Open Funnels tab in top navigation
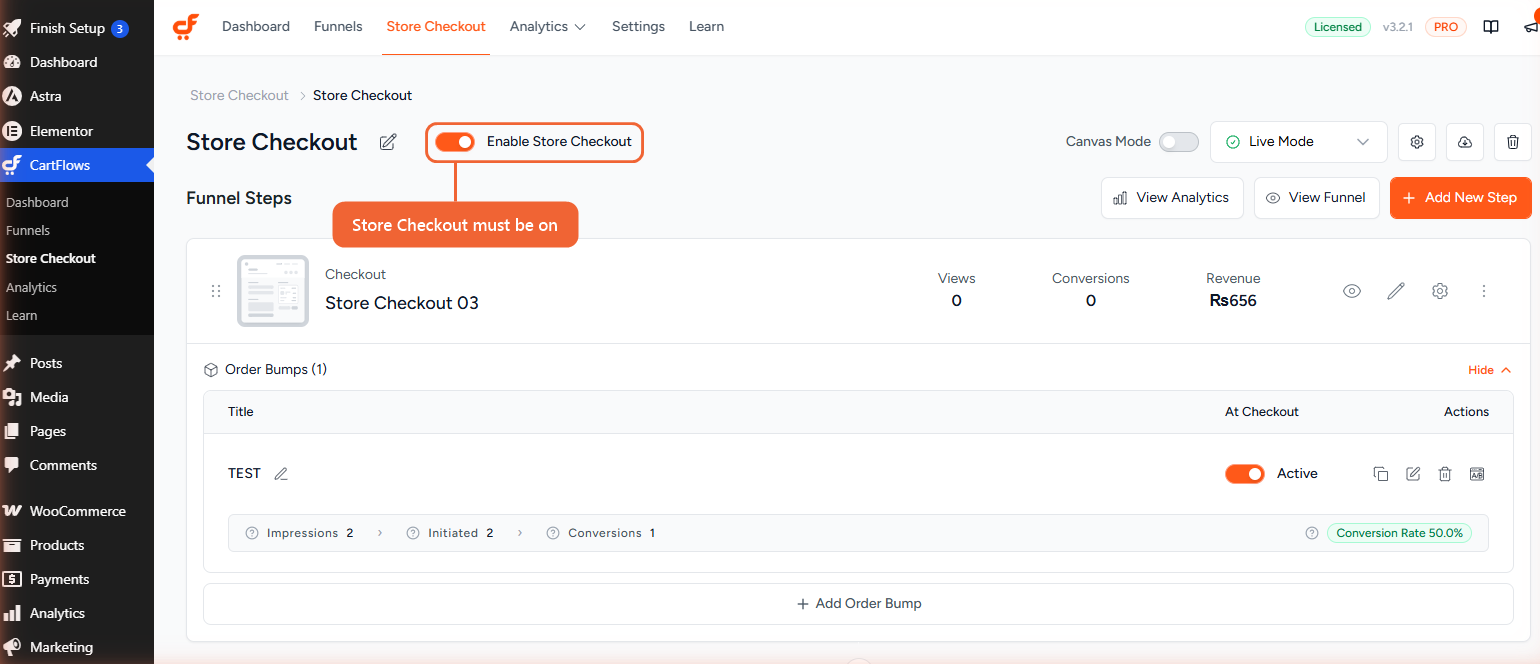This screenshot has width=1540, height=664. point(338,27)
